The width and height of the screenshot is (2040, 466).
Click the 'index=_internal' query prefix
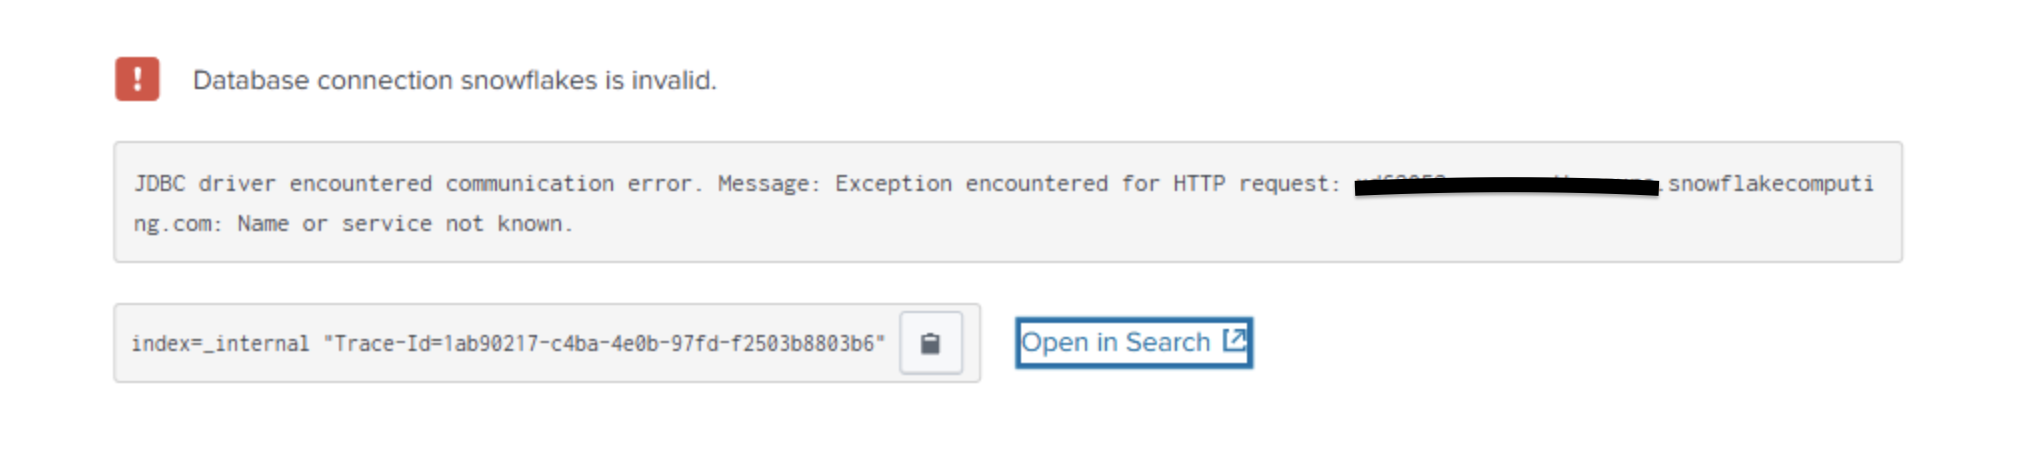pos(220,344)
